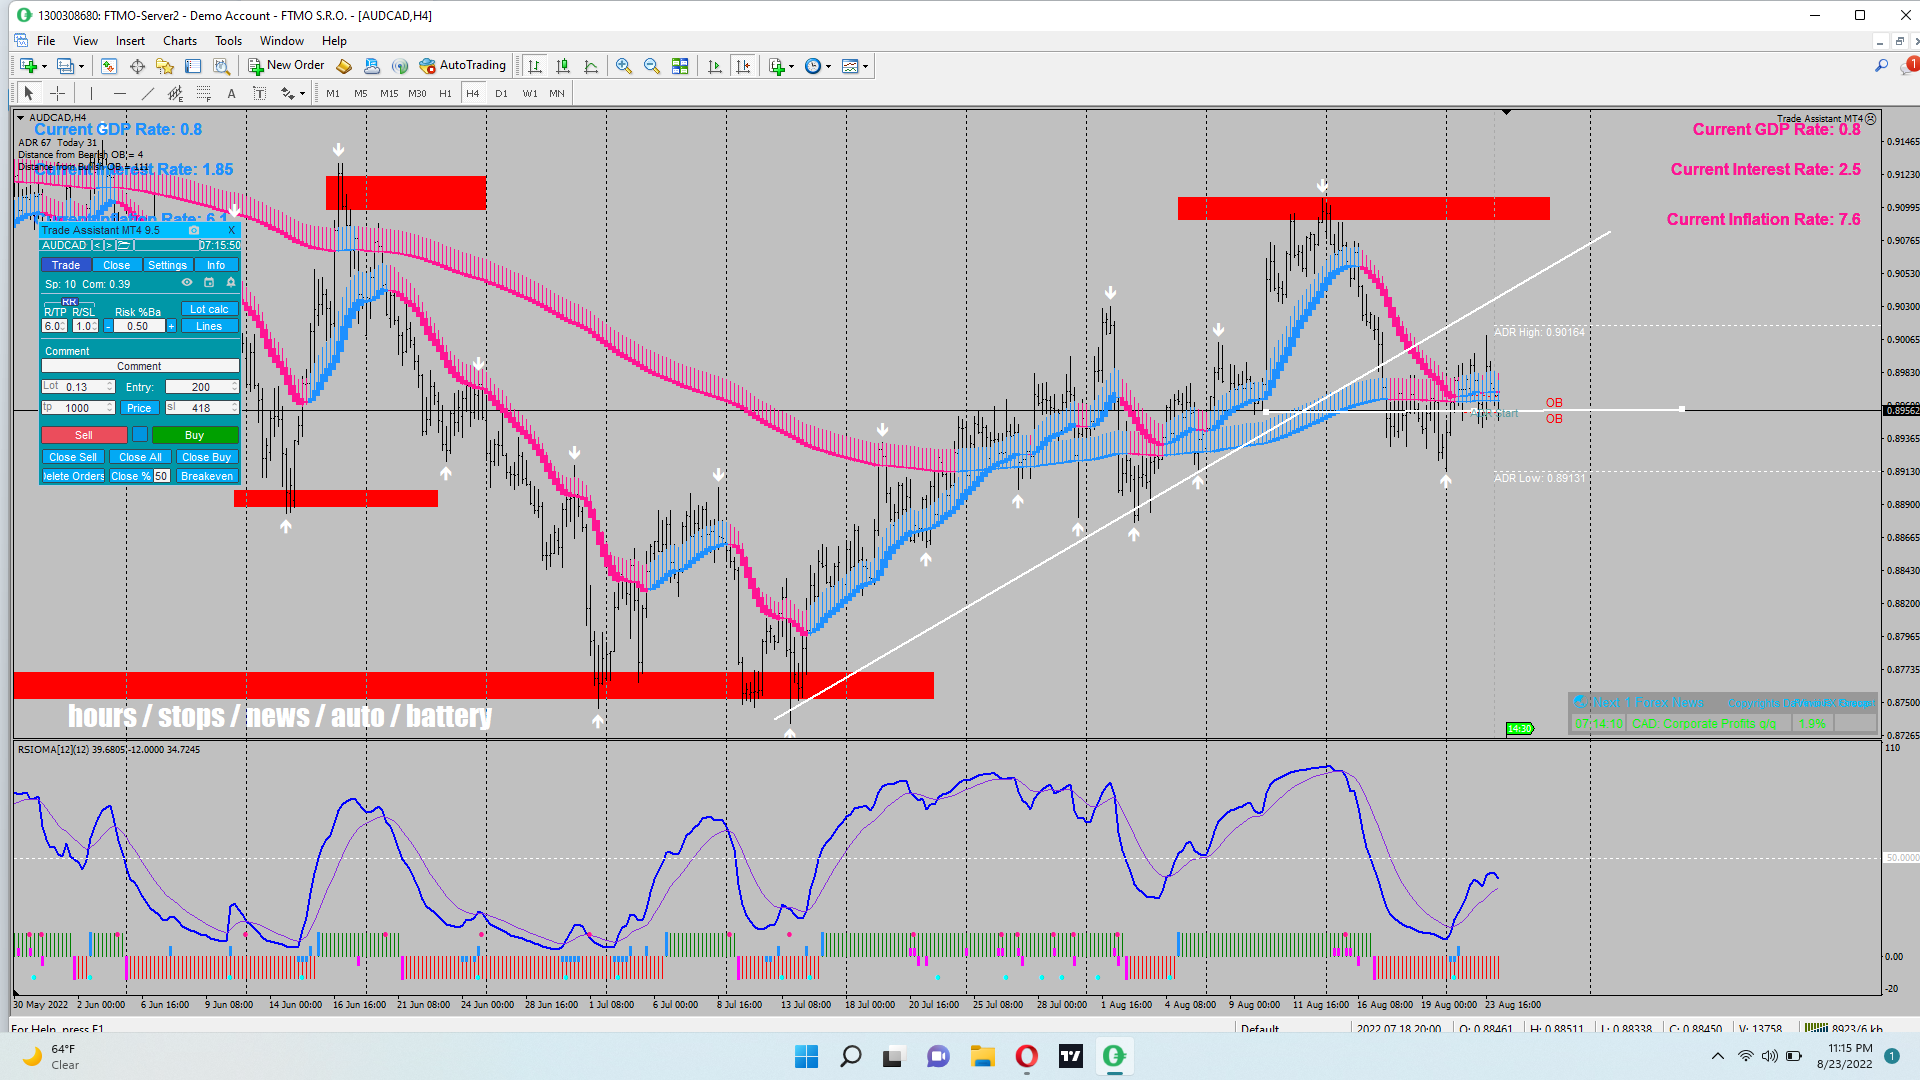Toggle AutoTrading on or off
This screenshot has width=1920, height=1080.
tap(463, 66)
